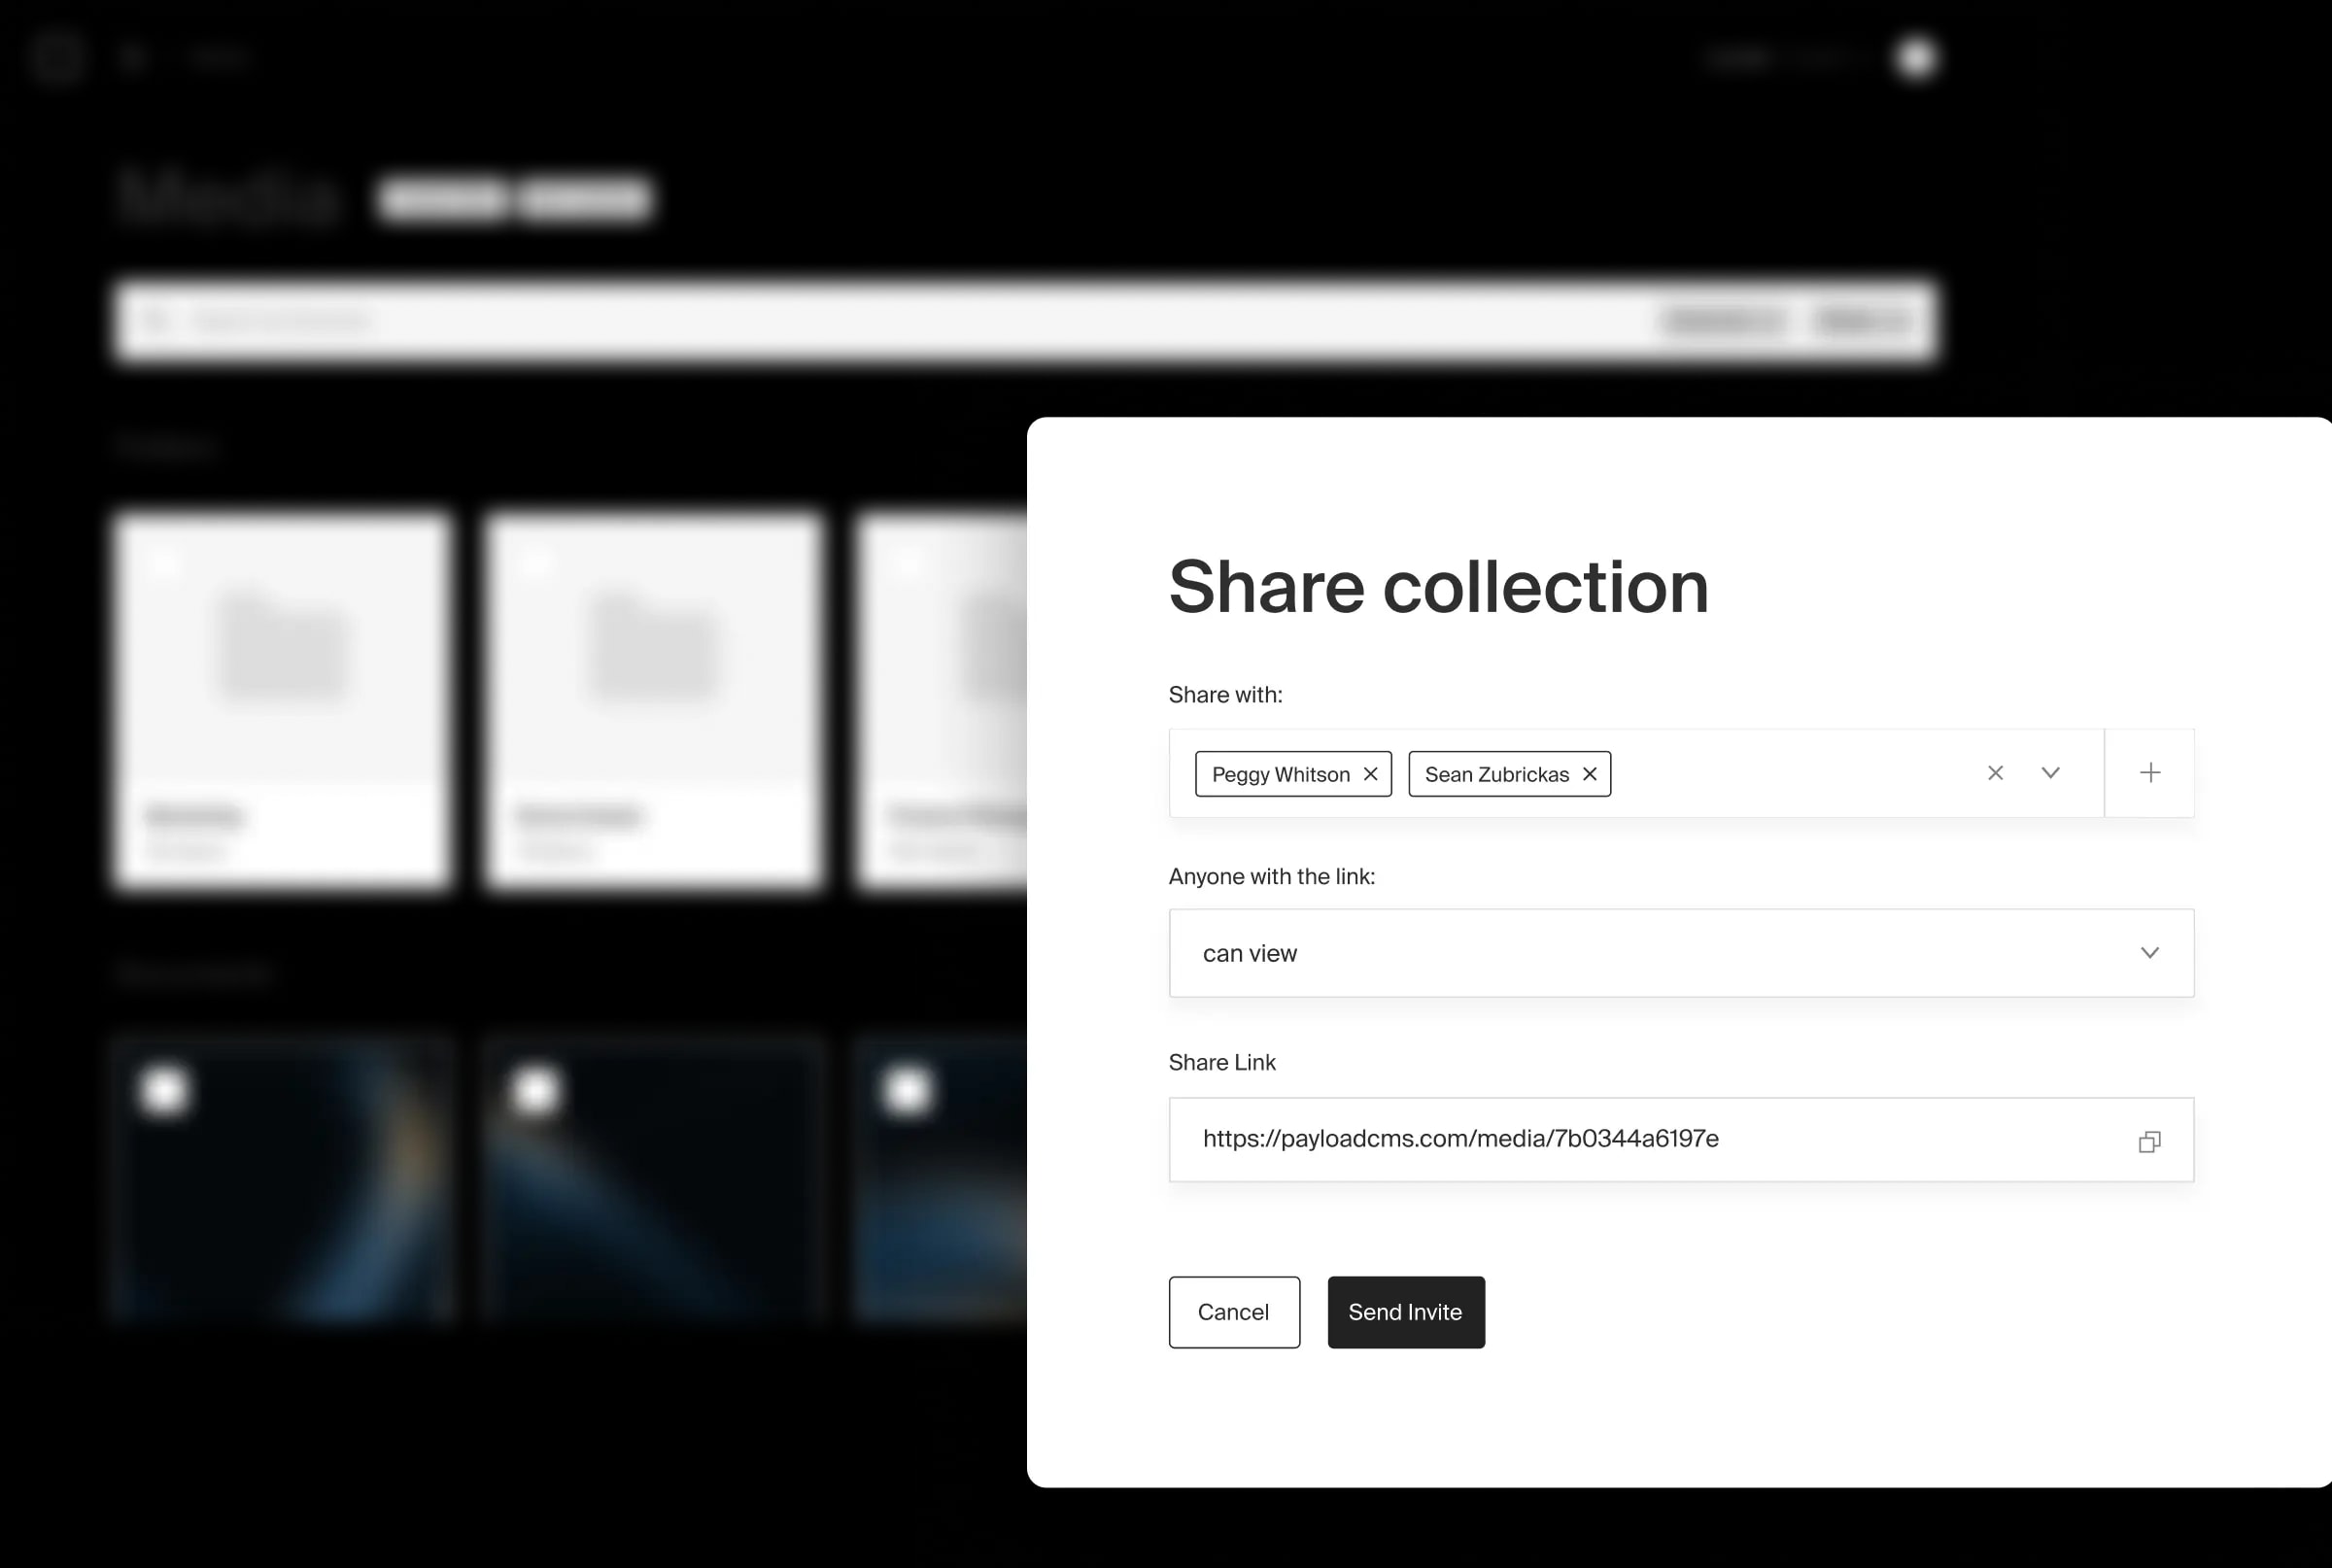
Task: Clear all recipients with the X icon
Action: [x=1995, y=772]
